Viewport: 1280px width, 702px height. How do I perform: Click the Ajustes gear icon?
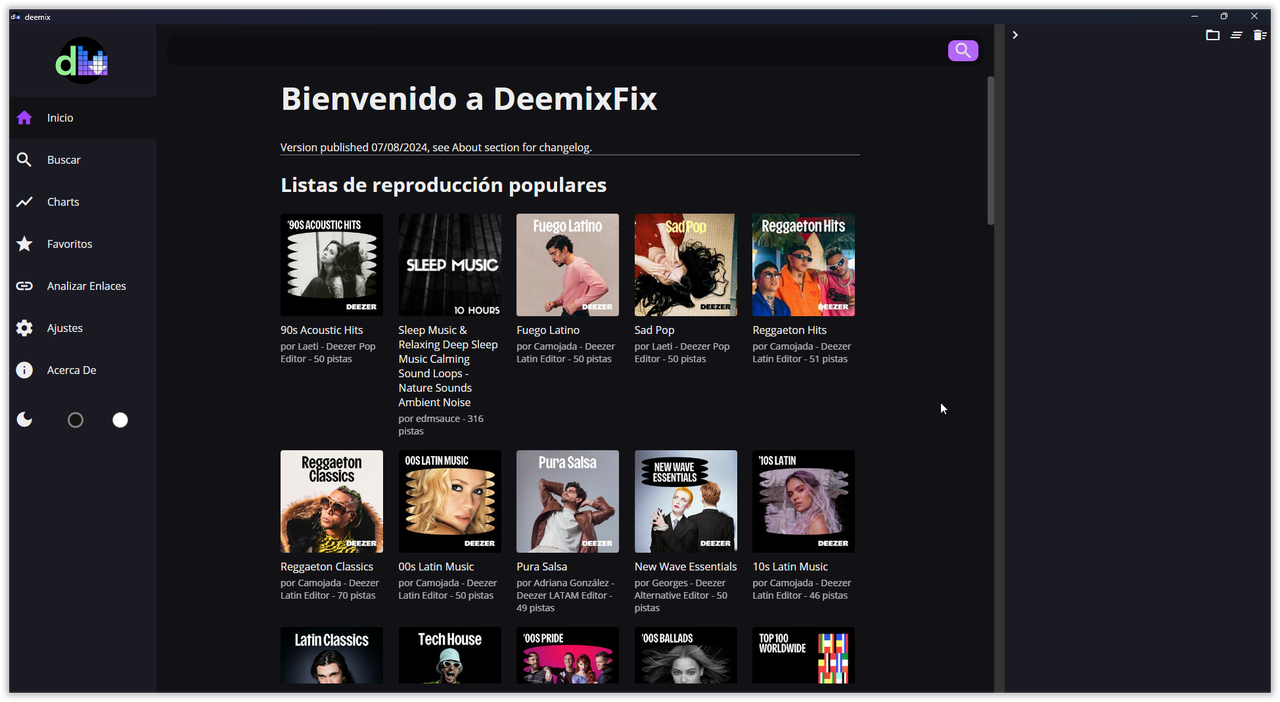[x=25, y=328]
